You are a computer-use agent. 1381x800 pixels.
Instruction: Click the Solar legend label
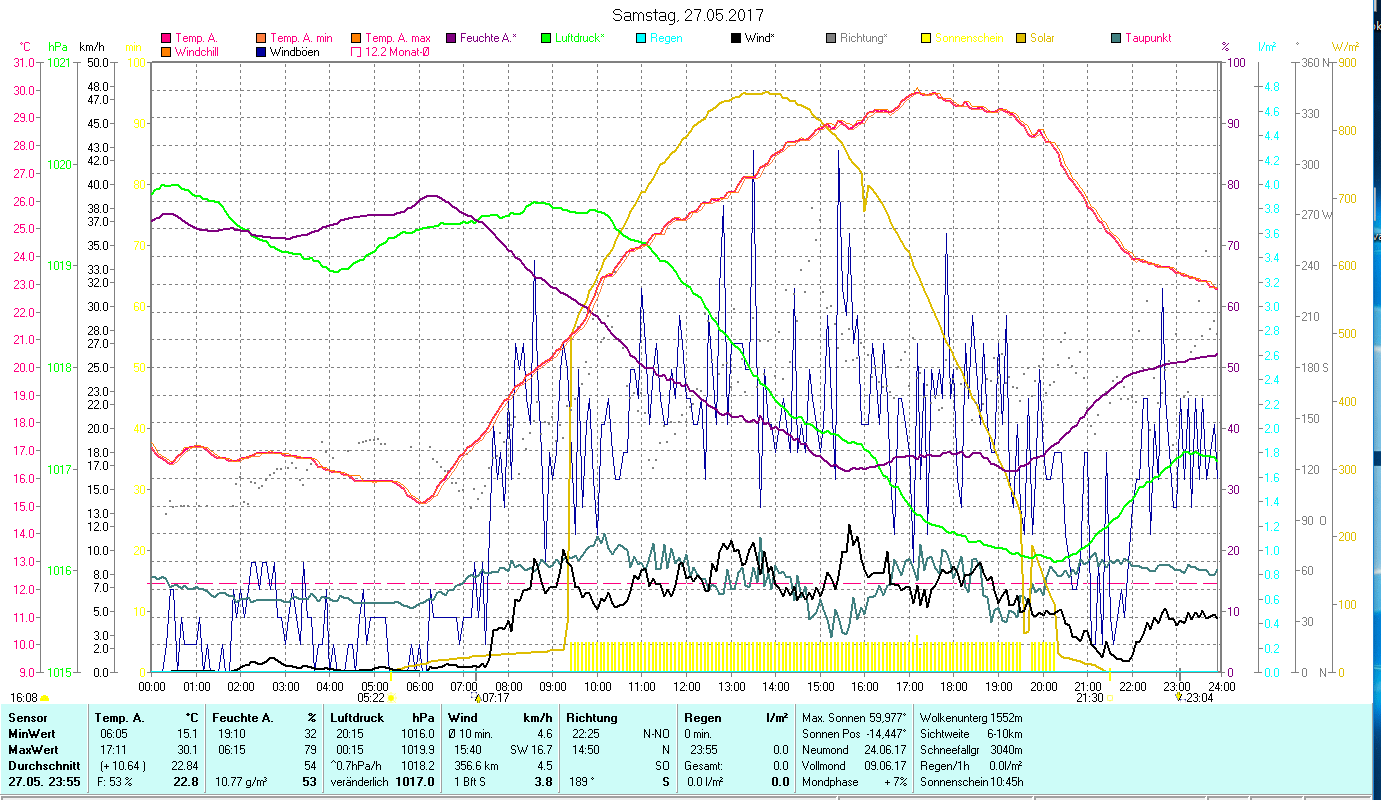(x=1042, y=38)
